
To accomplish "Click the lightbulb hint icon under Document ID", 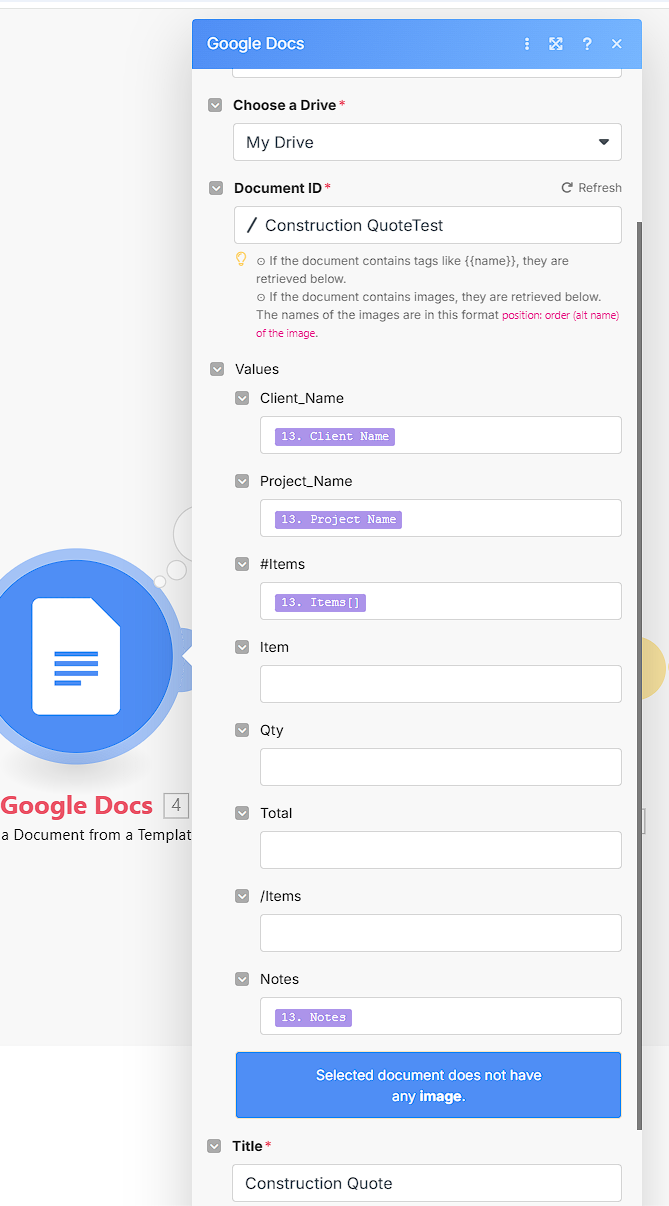I will coord(241,260).
